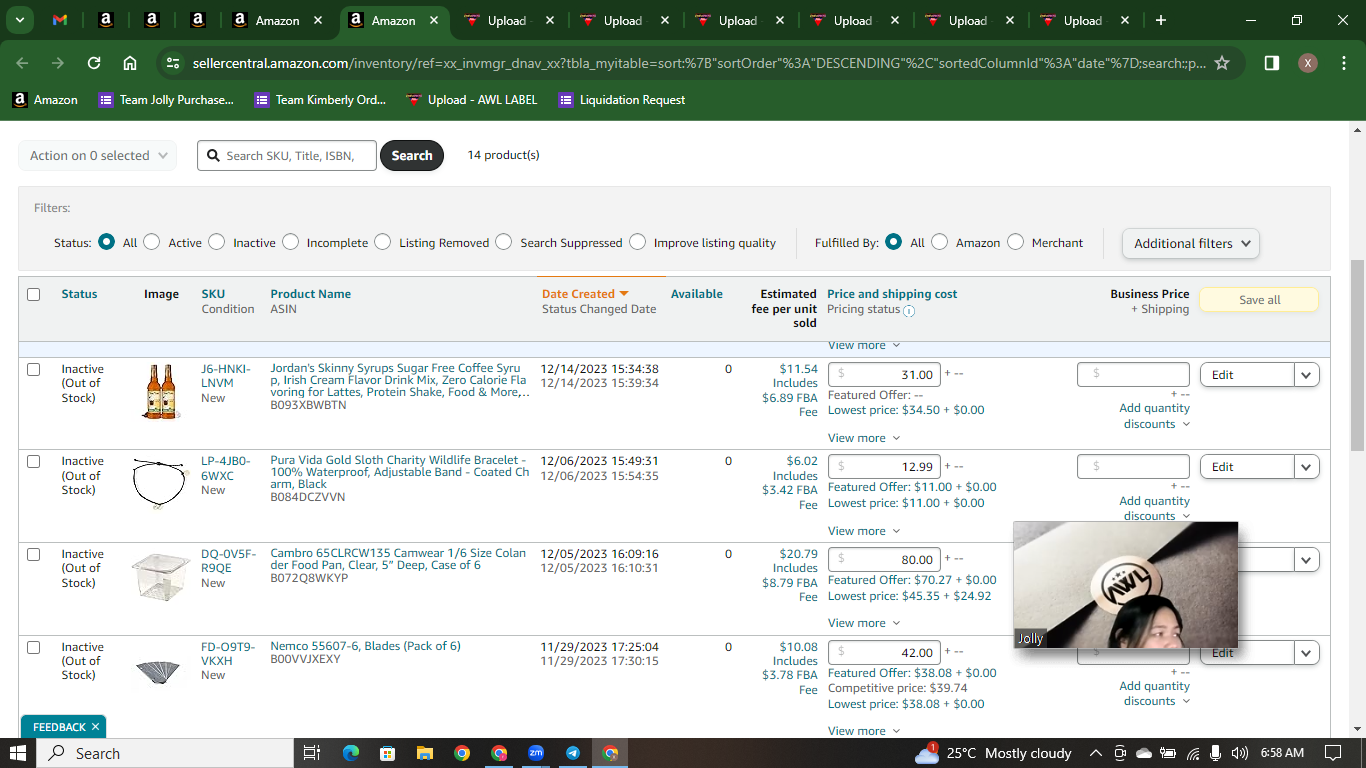The width and height of the screenshot is (1366, 768).
Task: Open a new browser tab
Action: coord(1160,20)
